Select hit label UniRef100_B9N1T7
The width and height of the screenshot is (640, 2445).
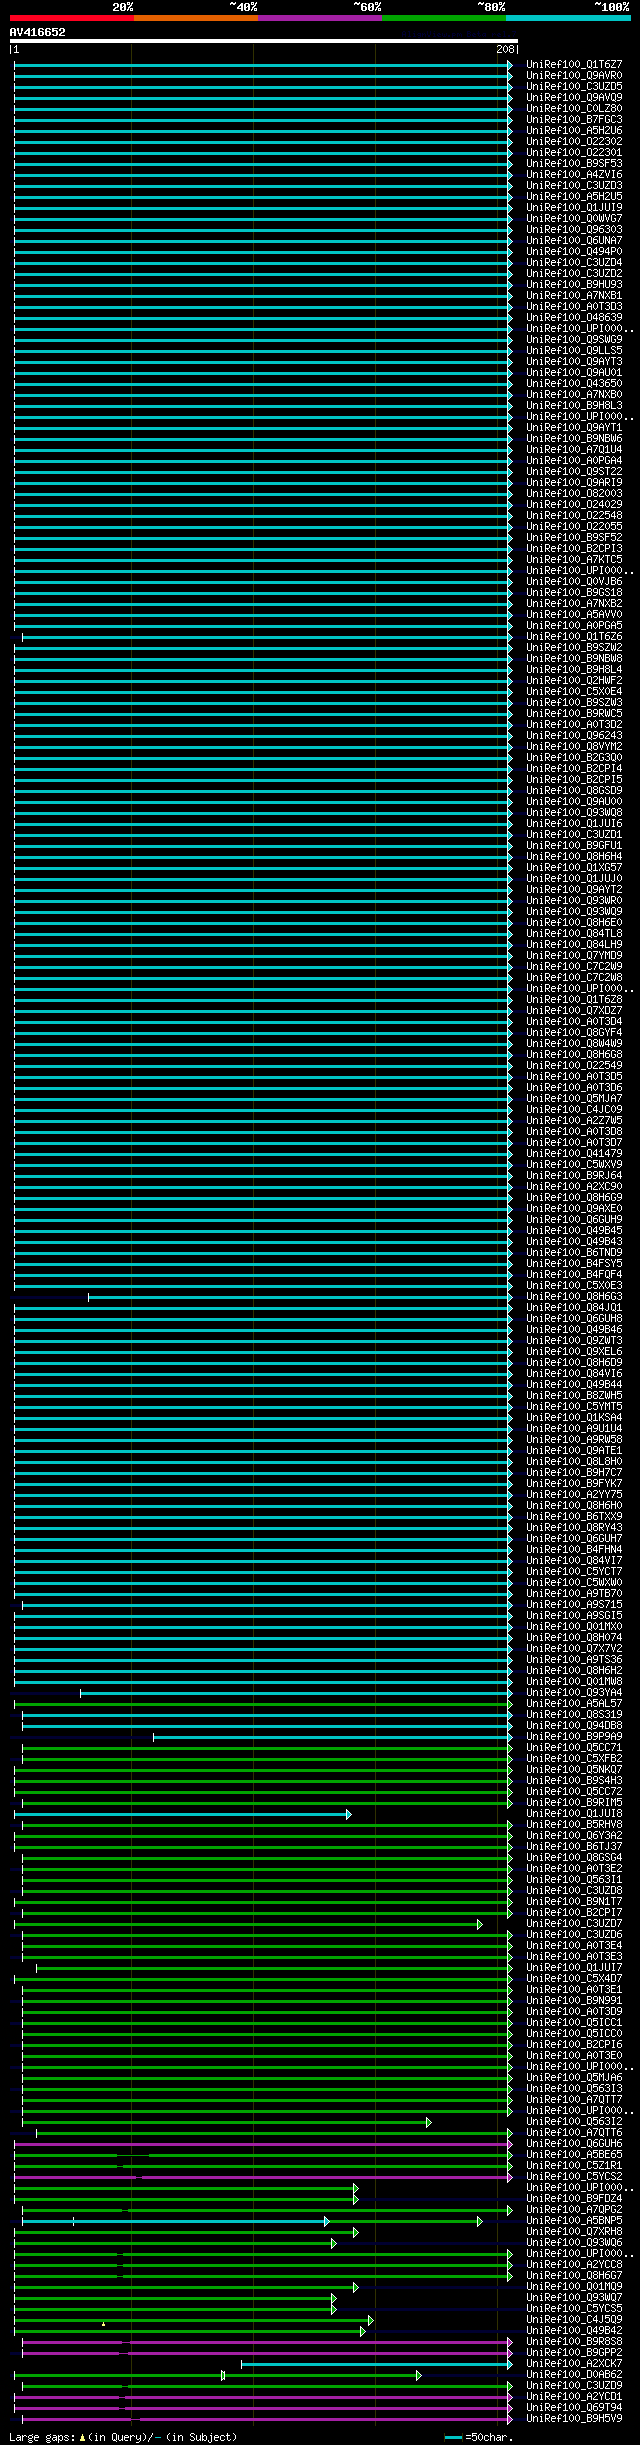[x=574, y=1901]
